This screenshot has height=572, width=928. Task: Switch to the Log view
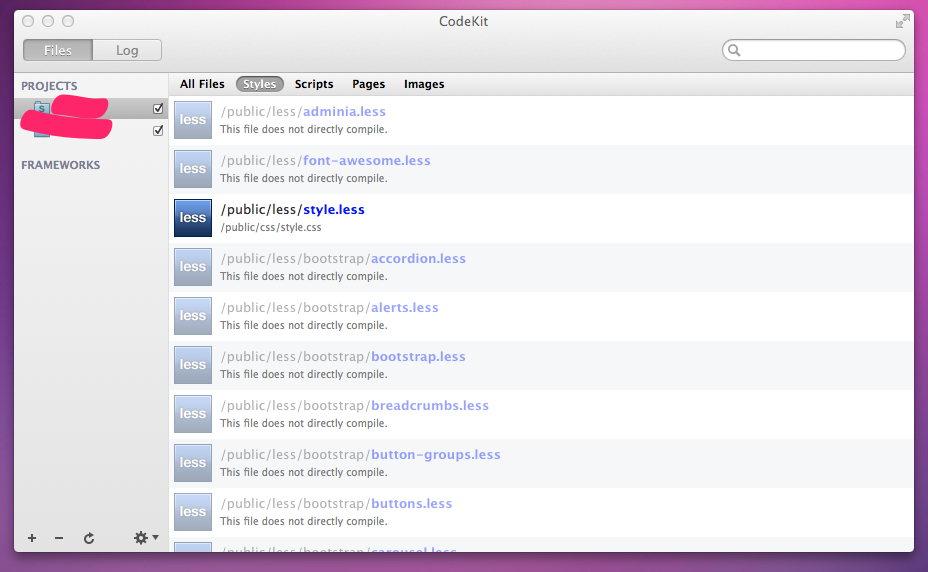pyautogui.click(x=127, y=50)
